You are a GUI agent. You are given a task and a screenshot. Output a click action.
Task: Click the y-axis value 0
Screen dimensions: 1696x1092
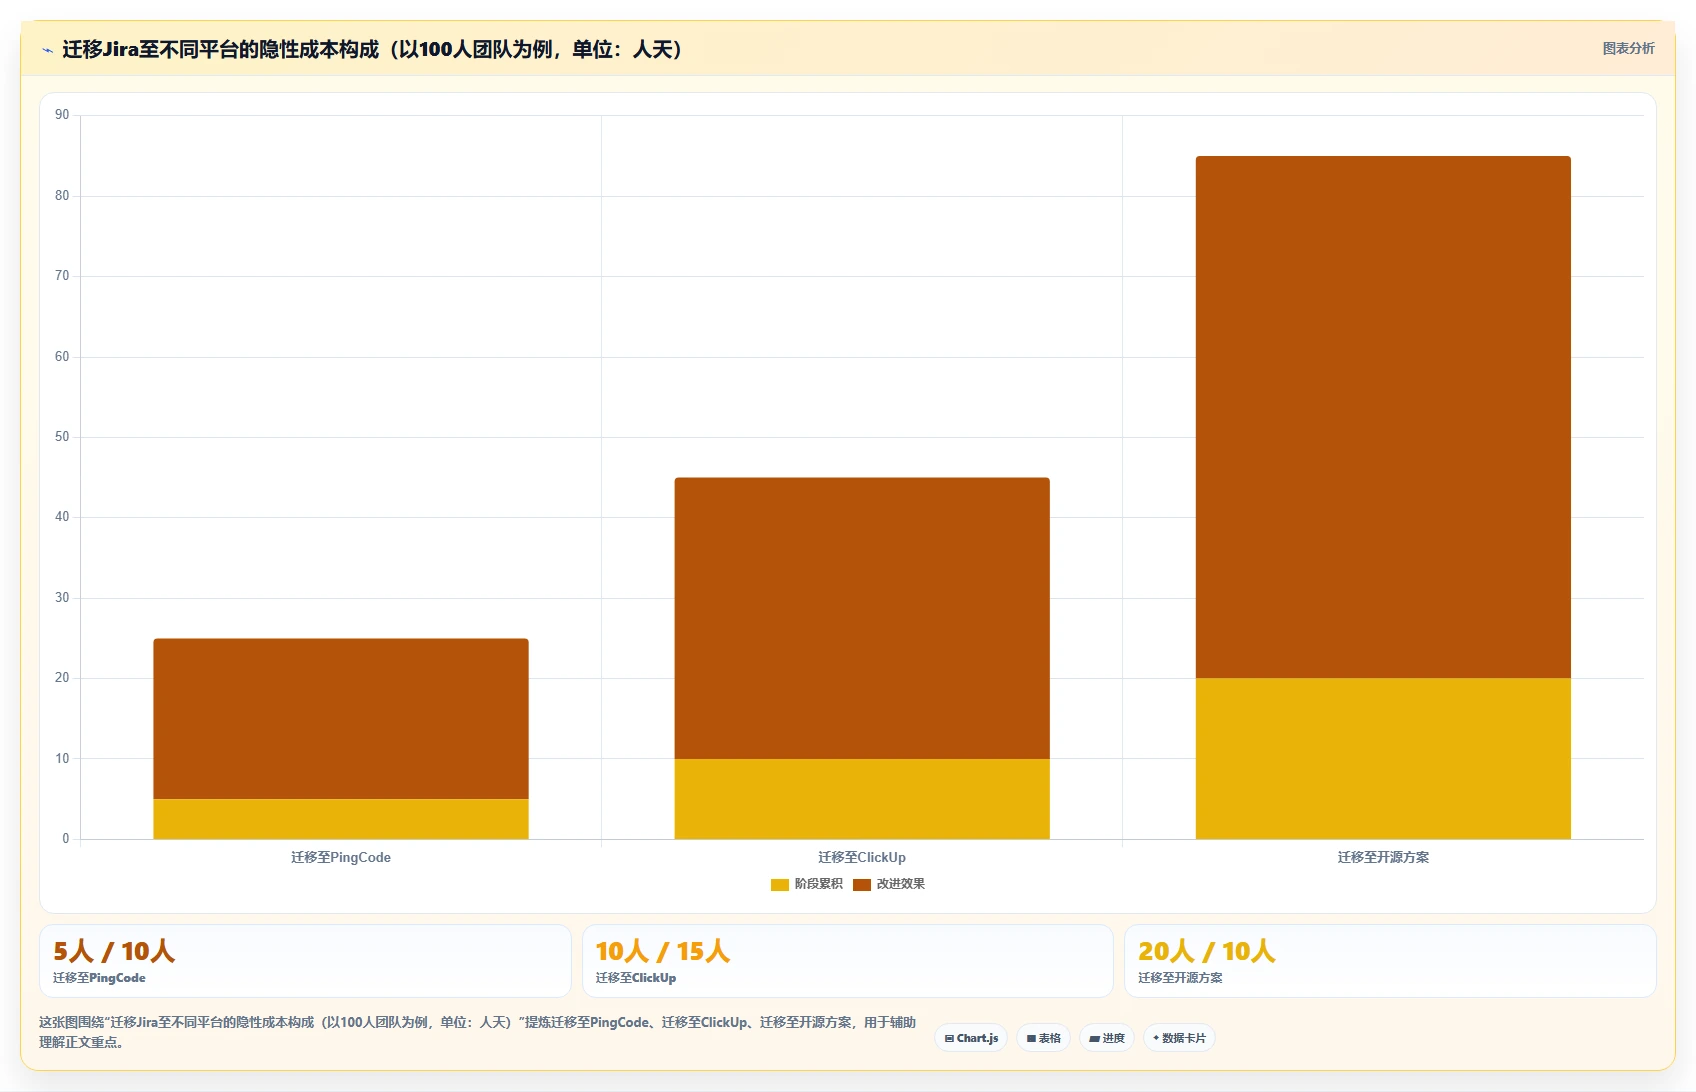click(x=66, y=839)
